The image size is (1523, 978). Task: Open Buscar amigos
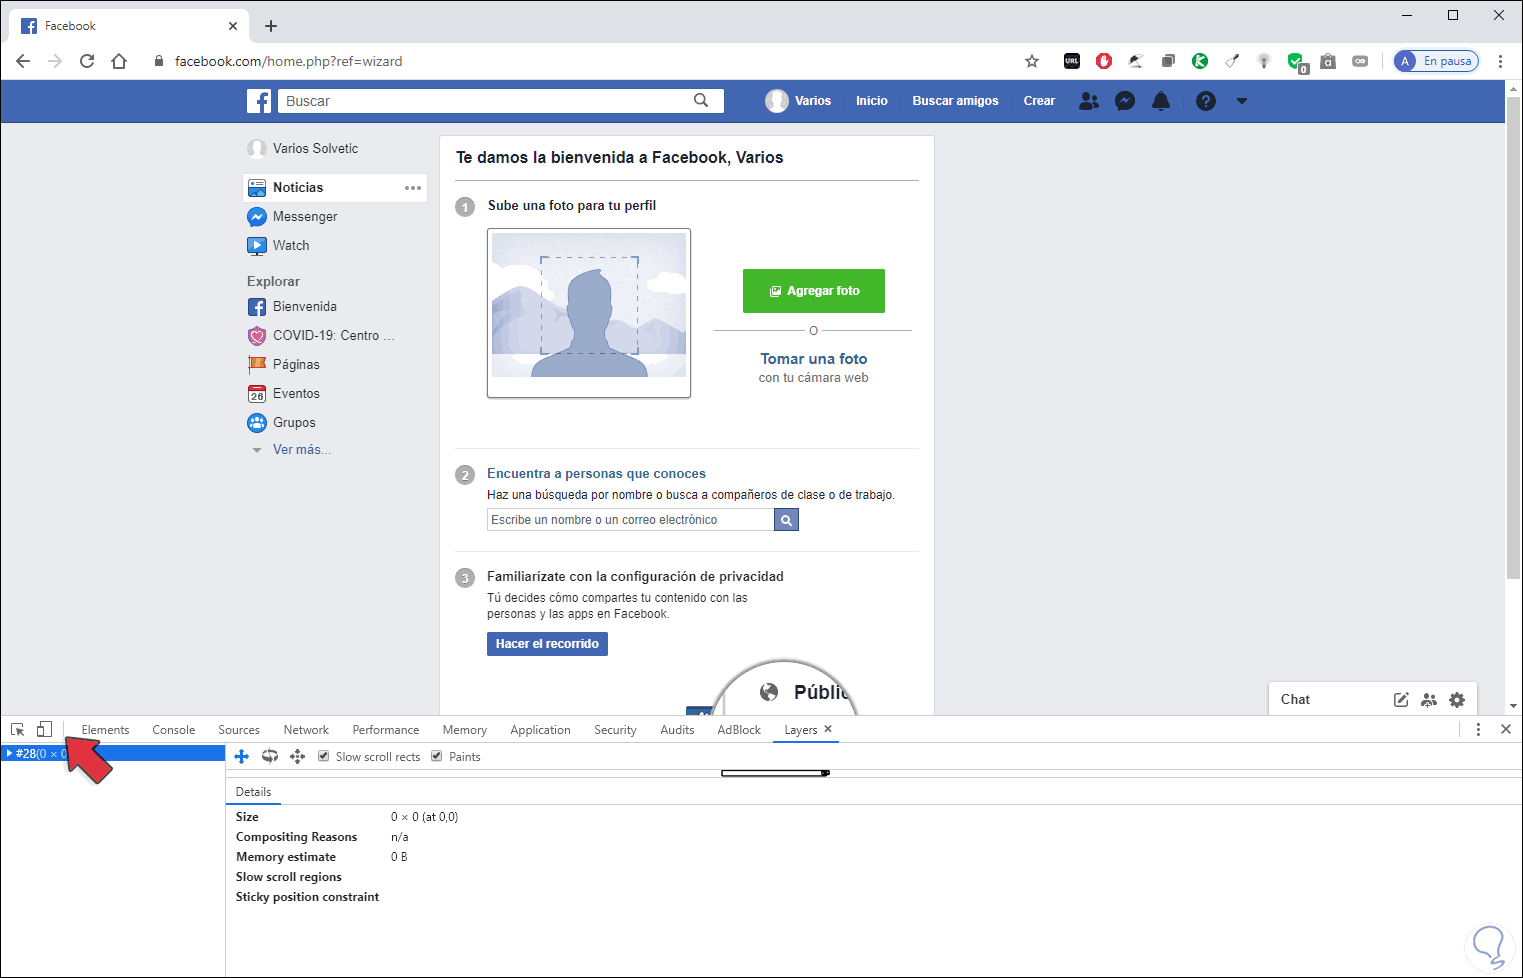coord(955,101)
